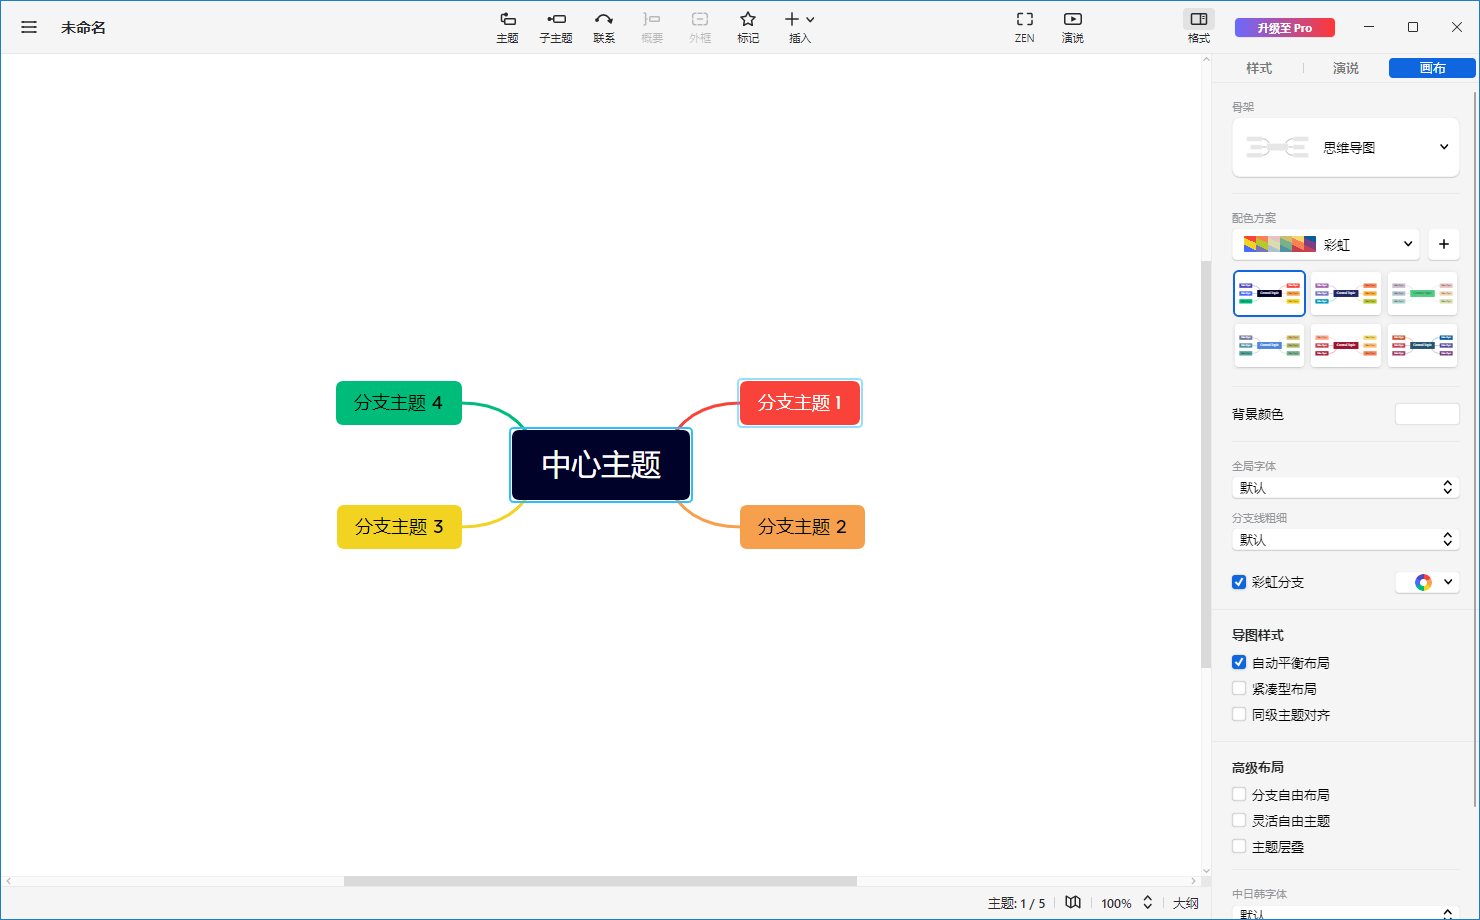Disable 自动平衡布局 checkbox
The height and width of the screenshot is (920, 1480).
coord(1239,662)
